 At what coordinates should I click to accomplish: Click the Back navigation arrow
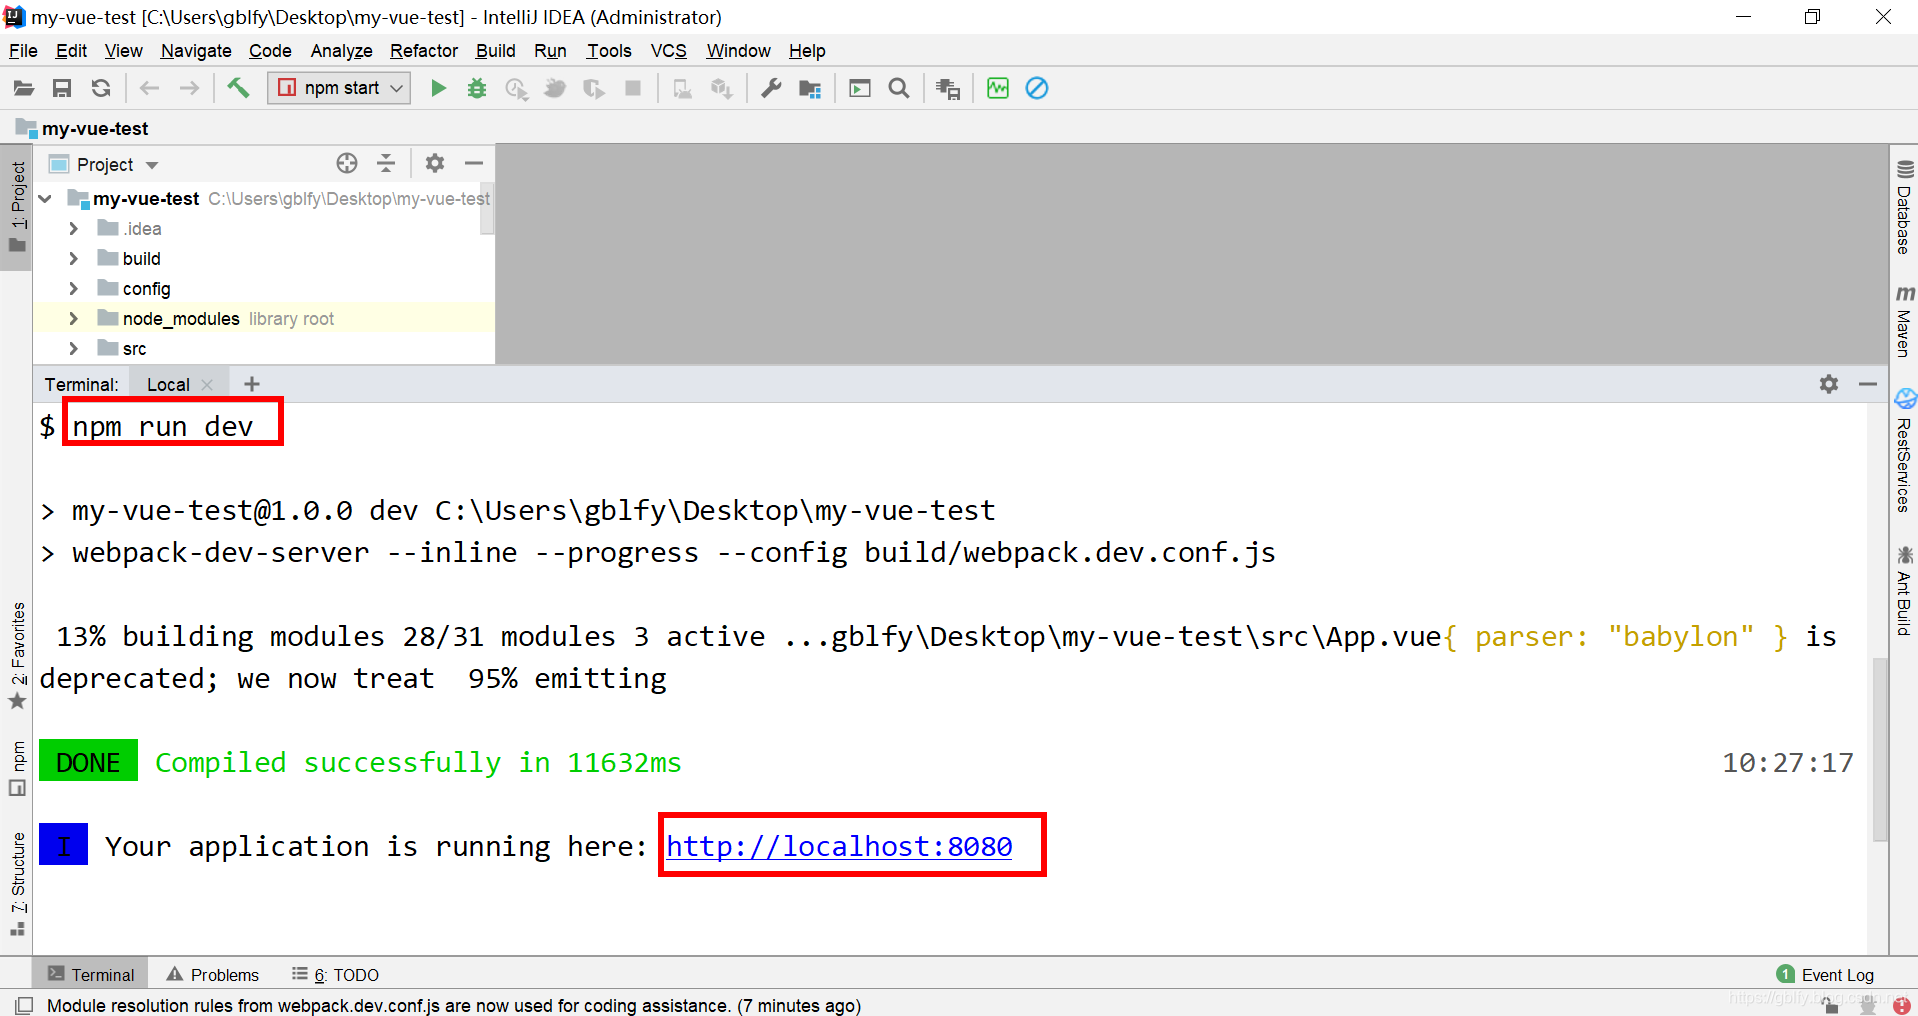click(149, 88)
